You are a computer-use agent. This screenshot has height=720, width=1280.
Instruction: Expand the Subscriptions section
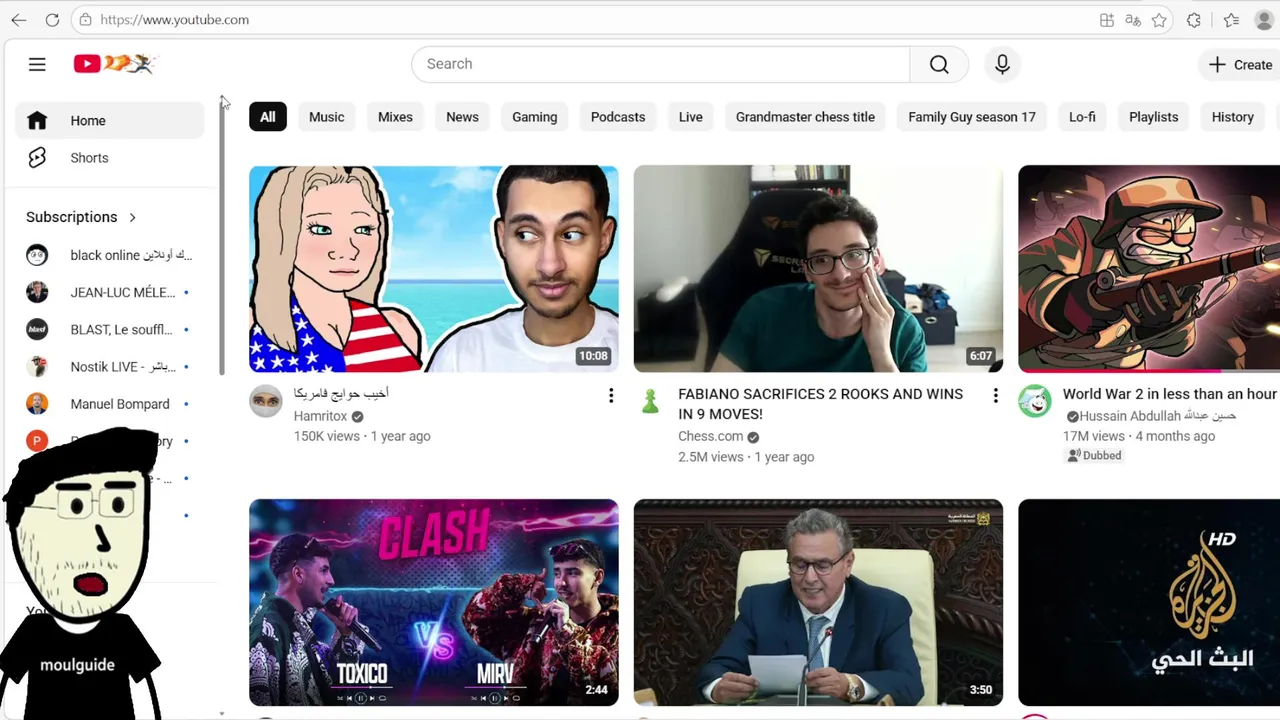coord(81,217)
